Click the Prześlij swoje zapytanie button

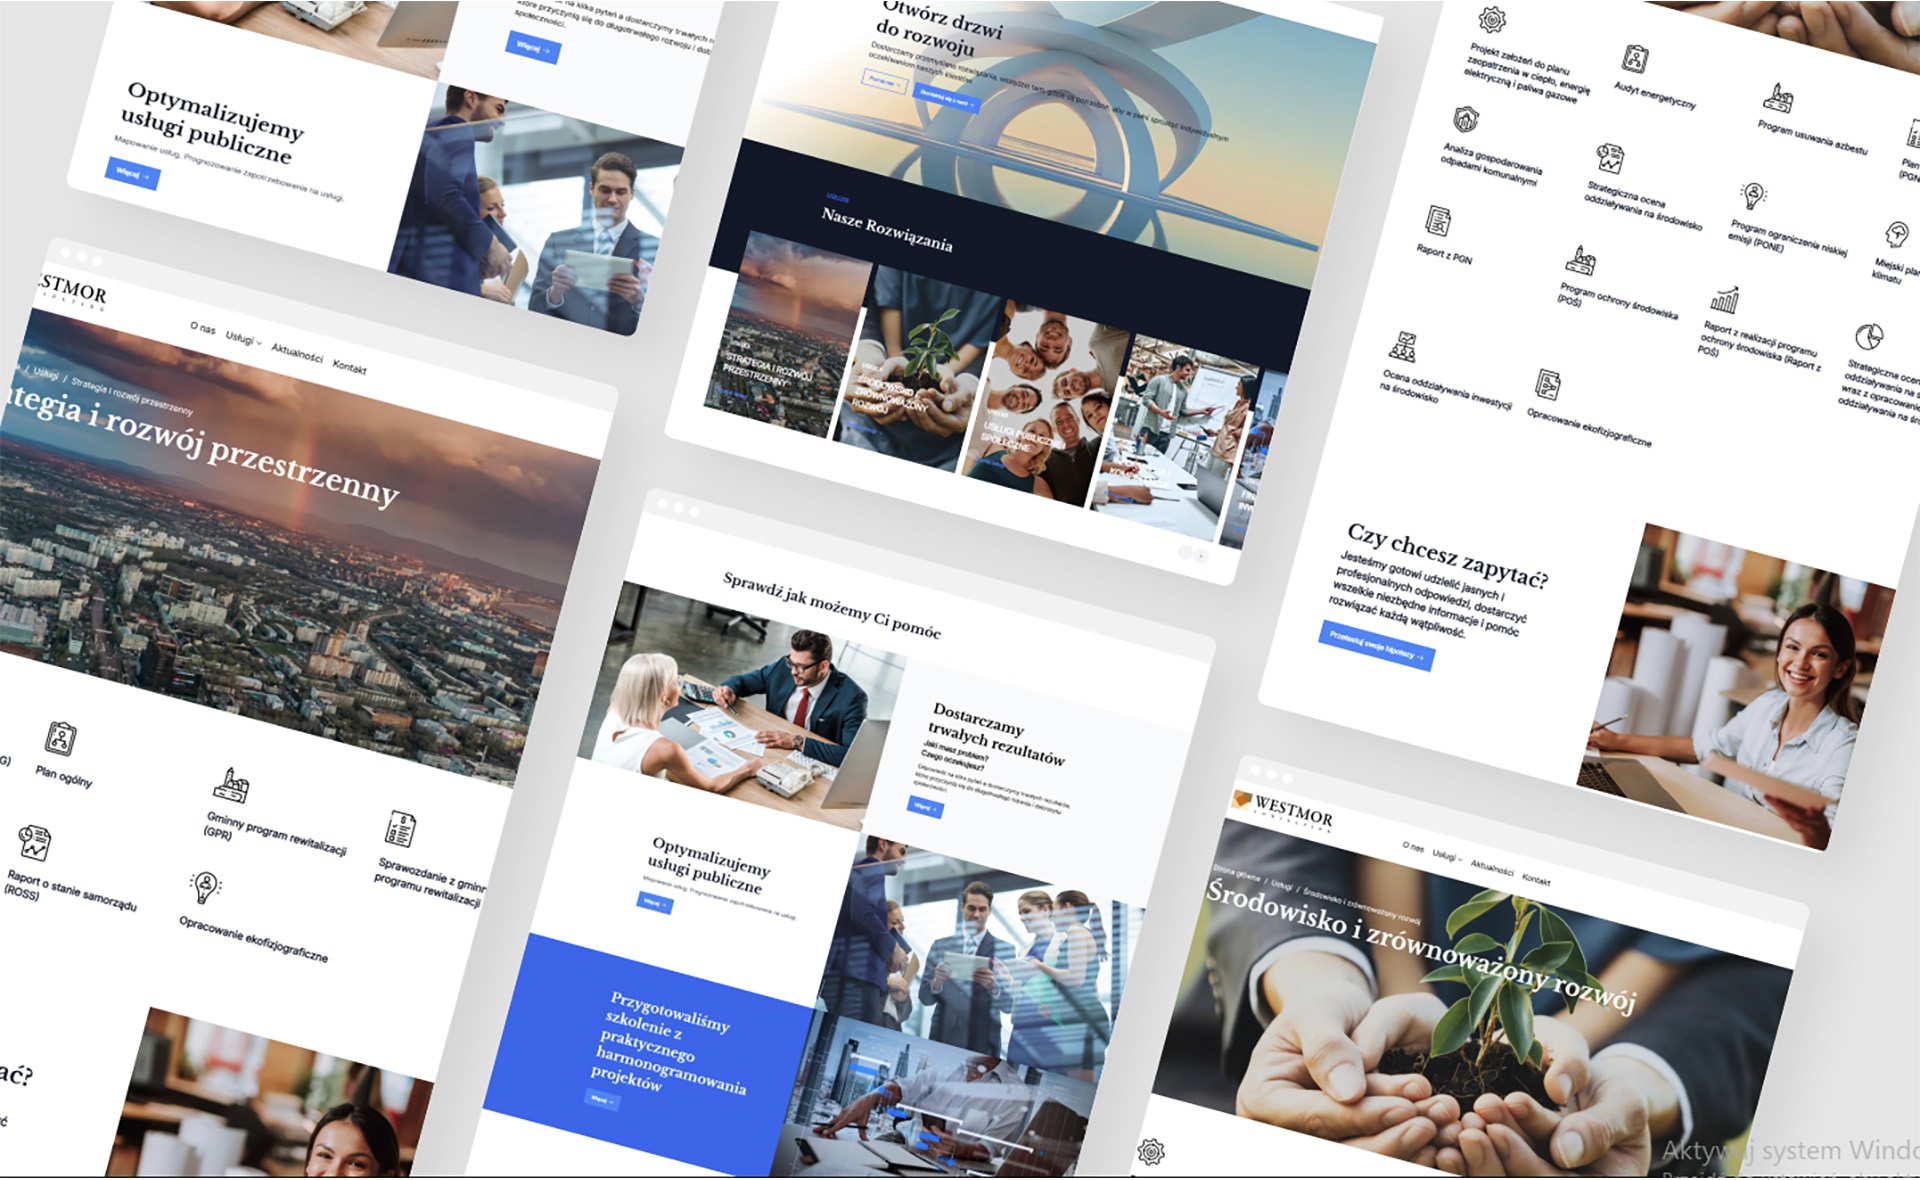[x=1376, y=646]
